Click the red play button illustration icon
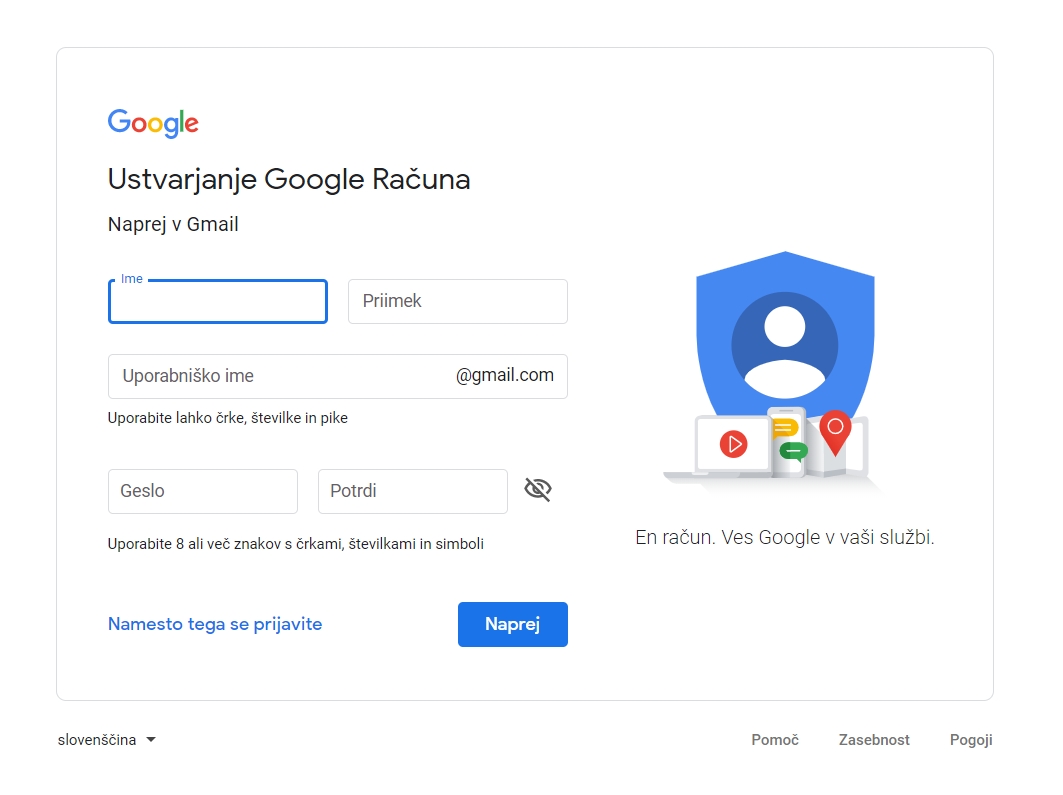 (733, 442)
